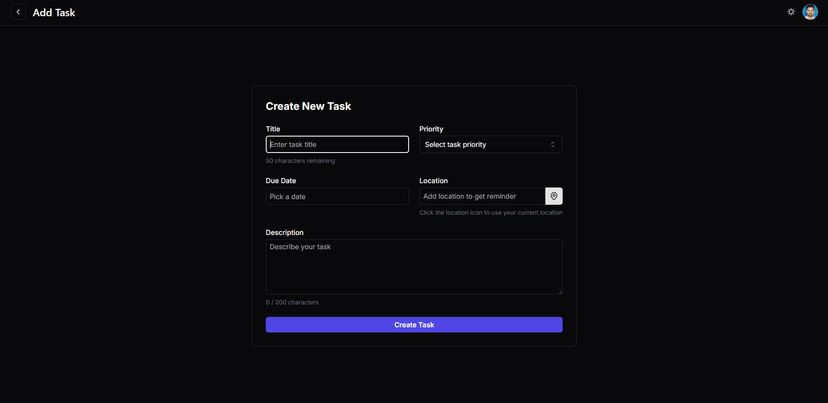Toggle light theme with the sun icon

(791, 12)
